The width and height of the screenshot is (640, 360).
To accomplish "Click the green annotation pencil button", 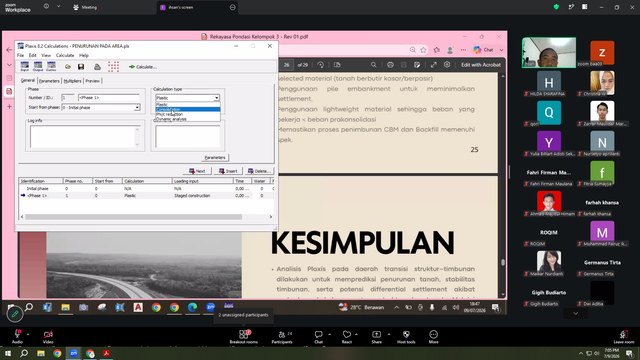I will [15, 314].
